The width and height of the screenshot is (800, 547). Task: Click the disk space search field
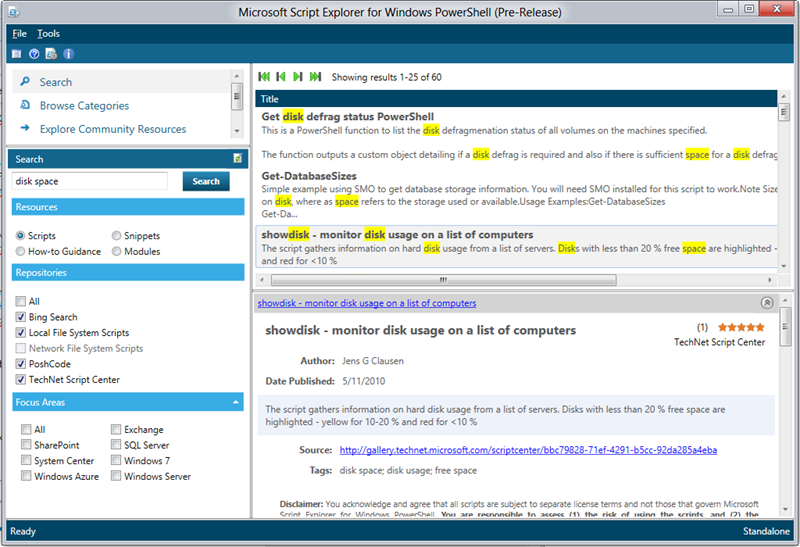click(x=90, y=181)
